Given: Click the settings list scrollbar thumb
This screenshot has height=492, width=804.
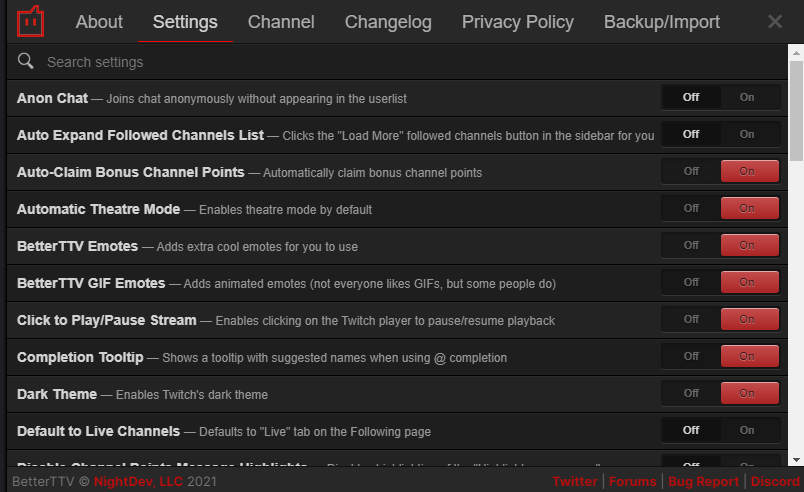Looking at the screenshot, I should click(x=796, y=111).
